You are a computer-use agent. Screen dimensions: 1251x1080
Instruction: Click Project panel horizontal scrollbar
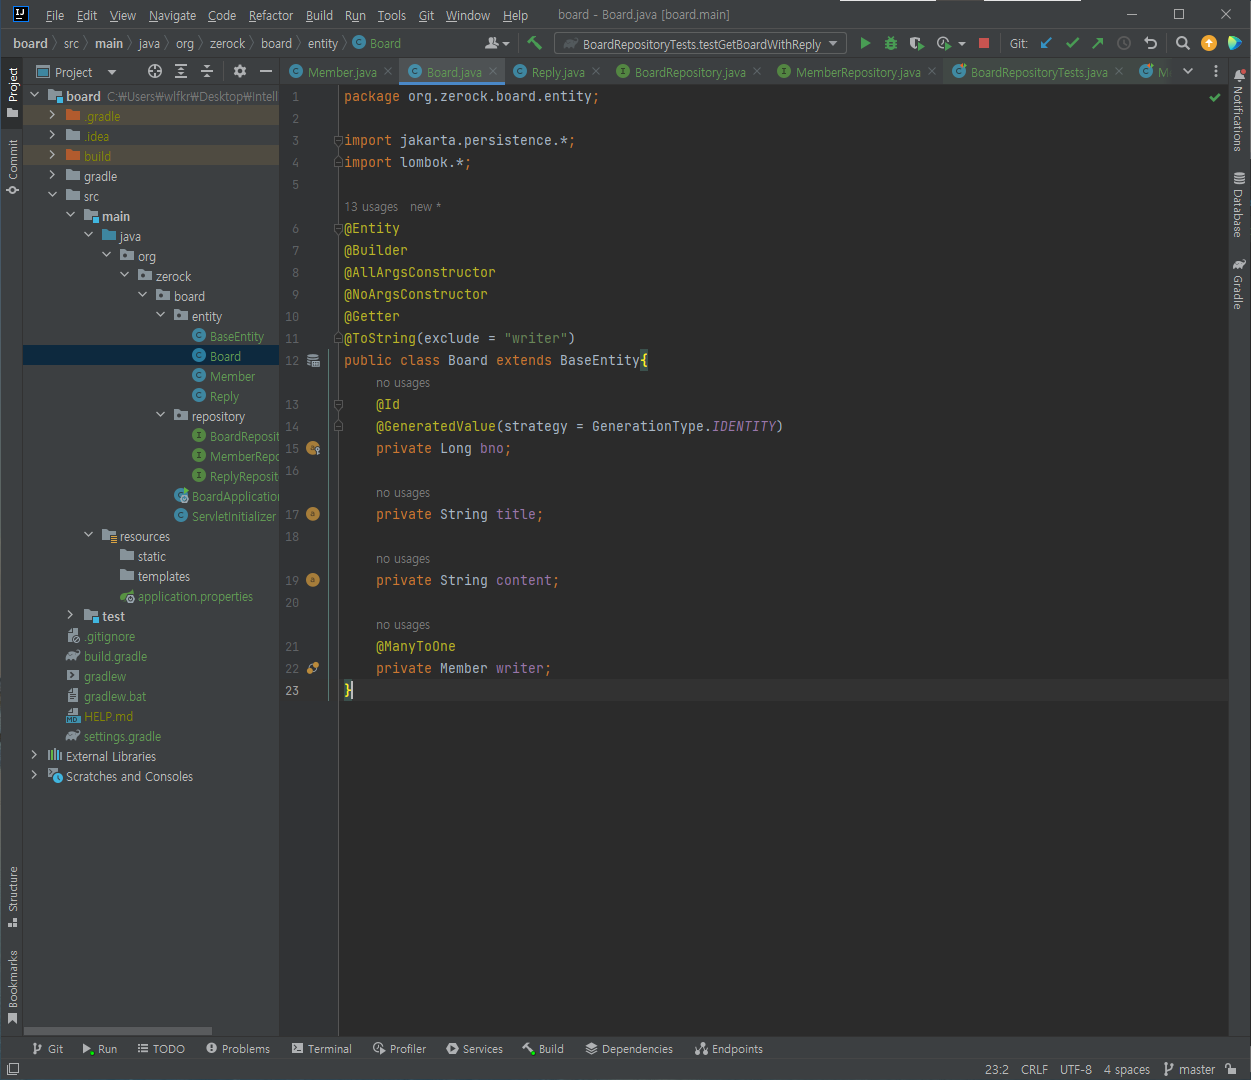[118, 1031]
